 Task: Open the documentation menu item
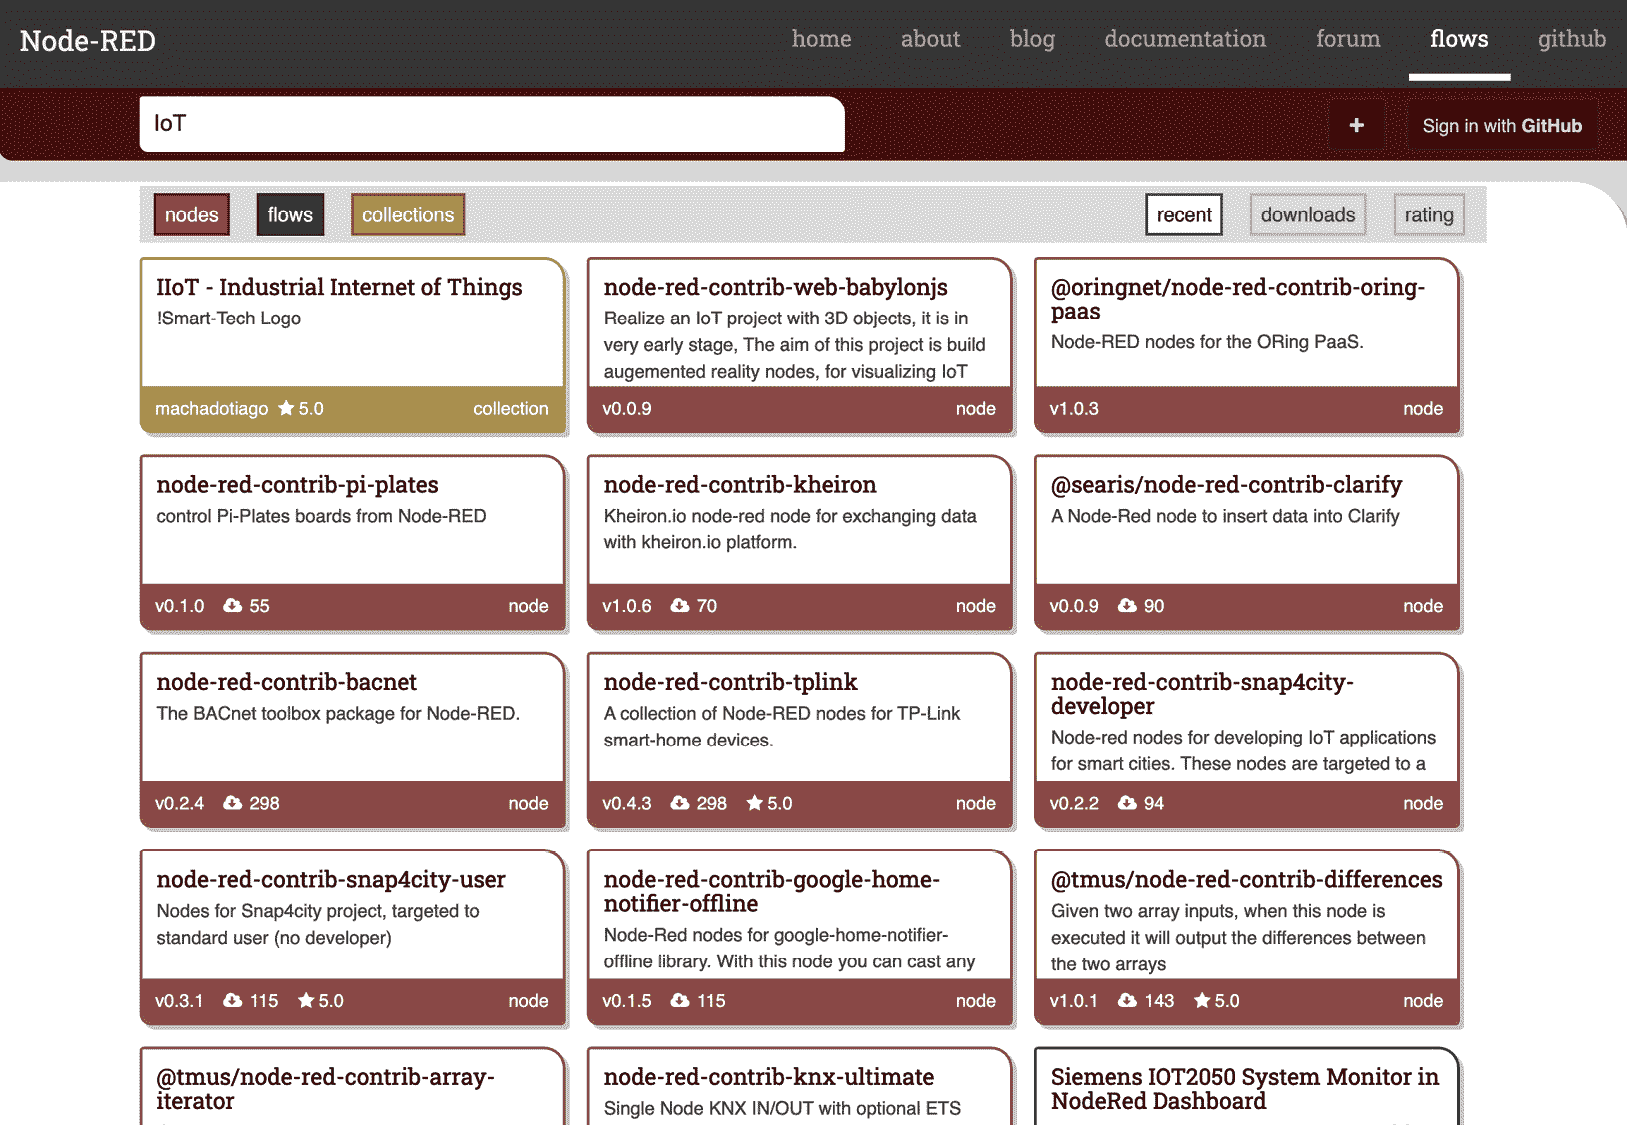(x=1185, y=39)
